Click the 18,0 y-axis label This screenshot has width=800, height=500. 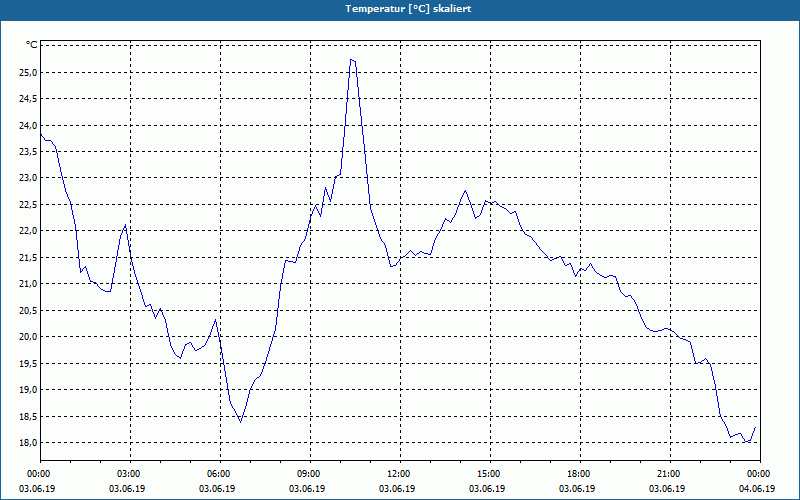pyautogui.click(x=28, y=442)
